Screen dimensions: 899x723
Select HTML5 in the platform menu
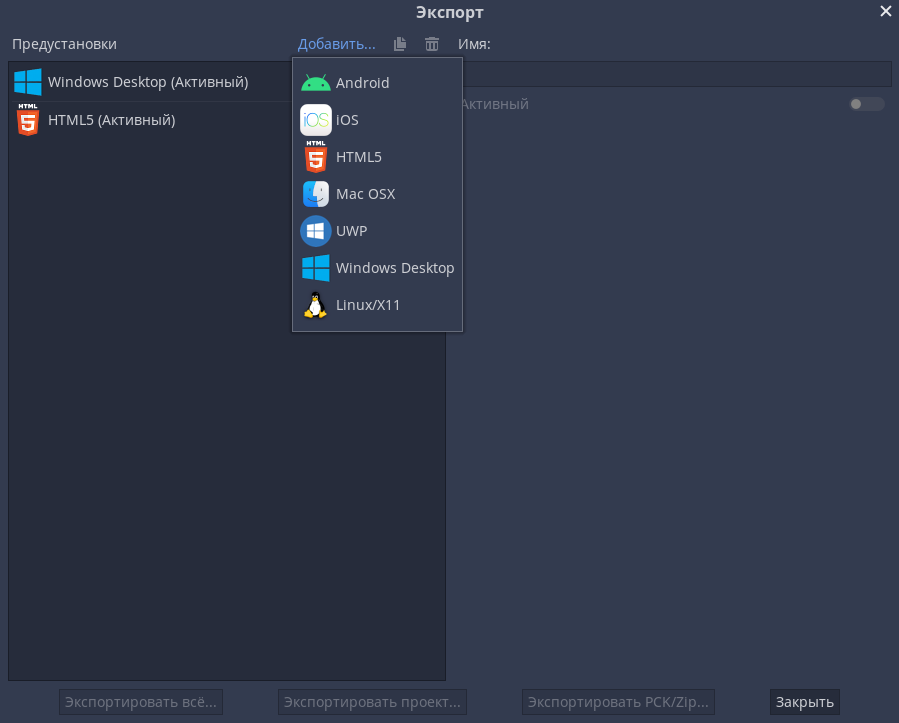click(x=377, y=157)
